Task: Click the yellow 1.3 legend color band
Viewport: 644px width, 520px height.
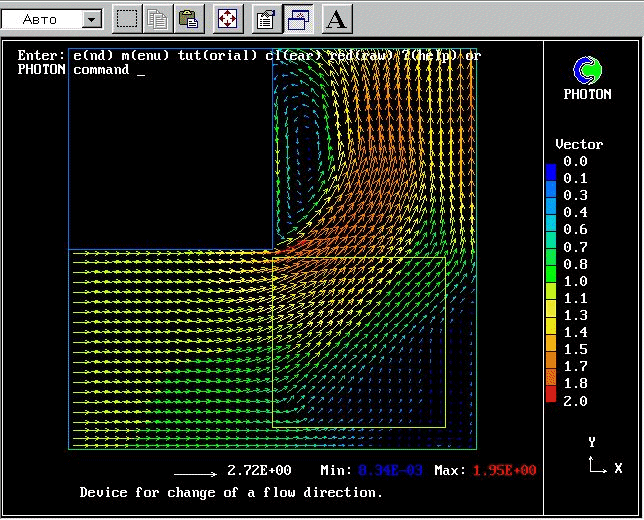Action: (x=551, y=309)
